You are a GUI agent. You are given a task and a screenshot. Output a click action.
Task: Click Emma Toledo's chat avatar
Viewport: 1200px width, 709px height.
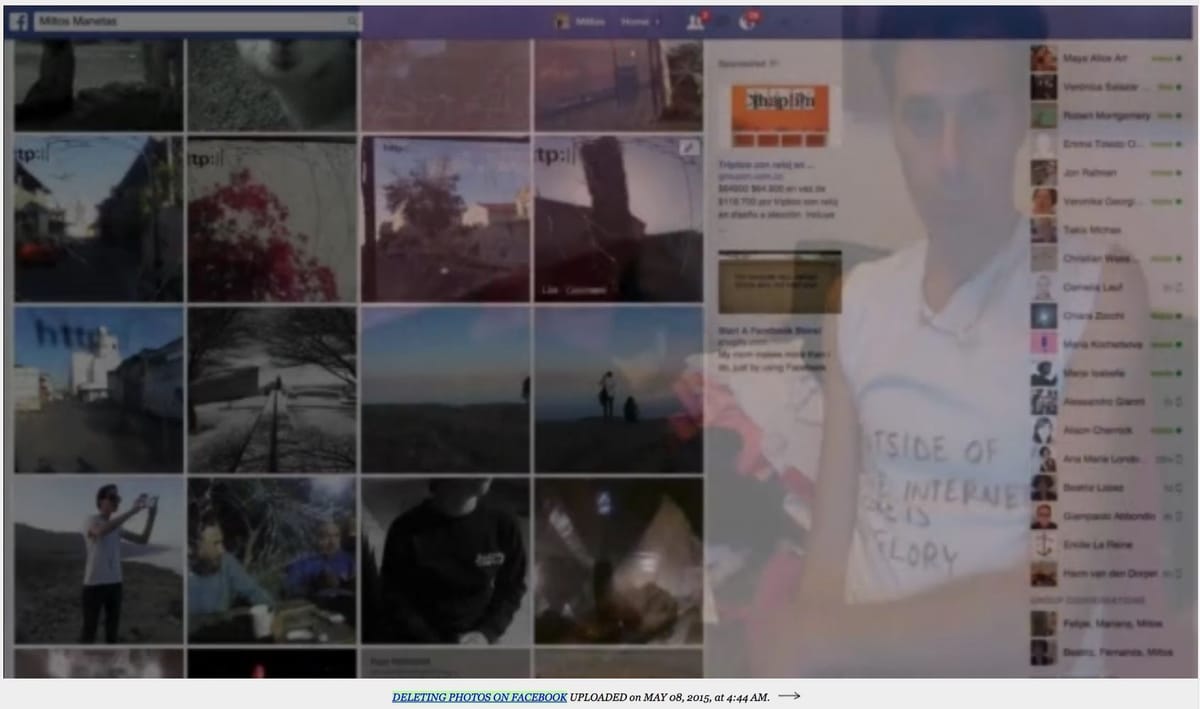coord(1044,144)
